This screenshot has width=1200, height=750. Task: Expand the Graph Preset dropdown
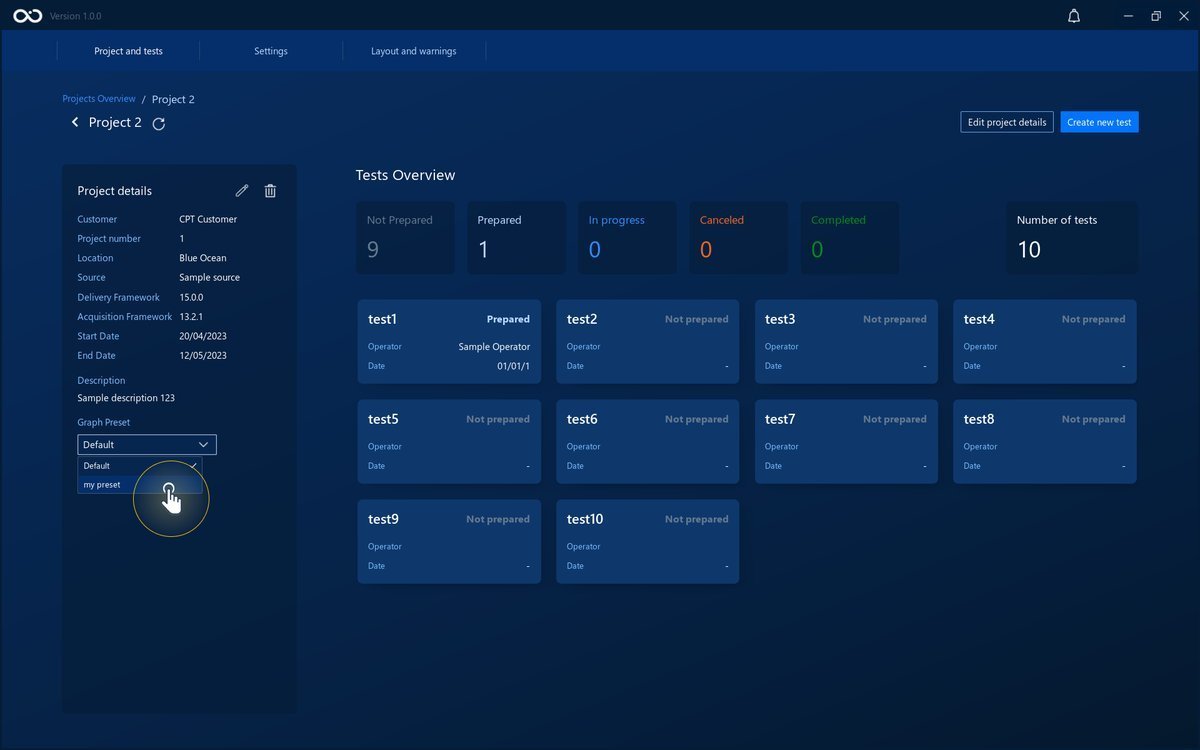[x=147, y=444]
